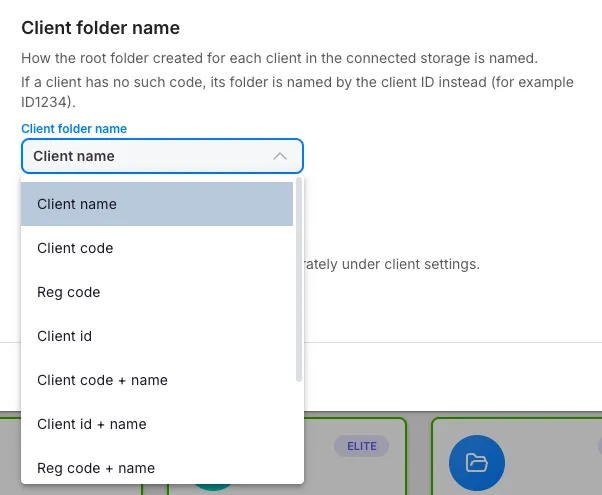
Task: Click the chevron arrow in the dropdown field
Action: [280, 156]
